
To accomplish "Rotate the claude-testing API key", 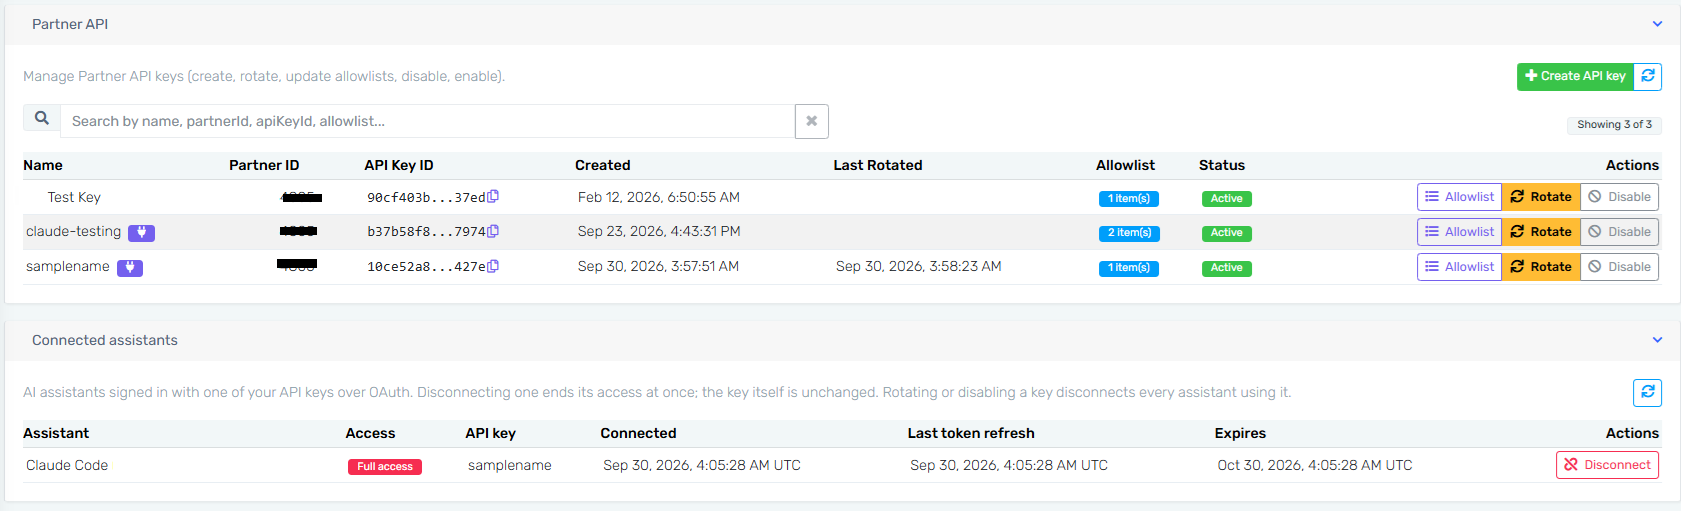I will coord(1541,232).
